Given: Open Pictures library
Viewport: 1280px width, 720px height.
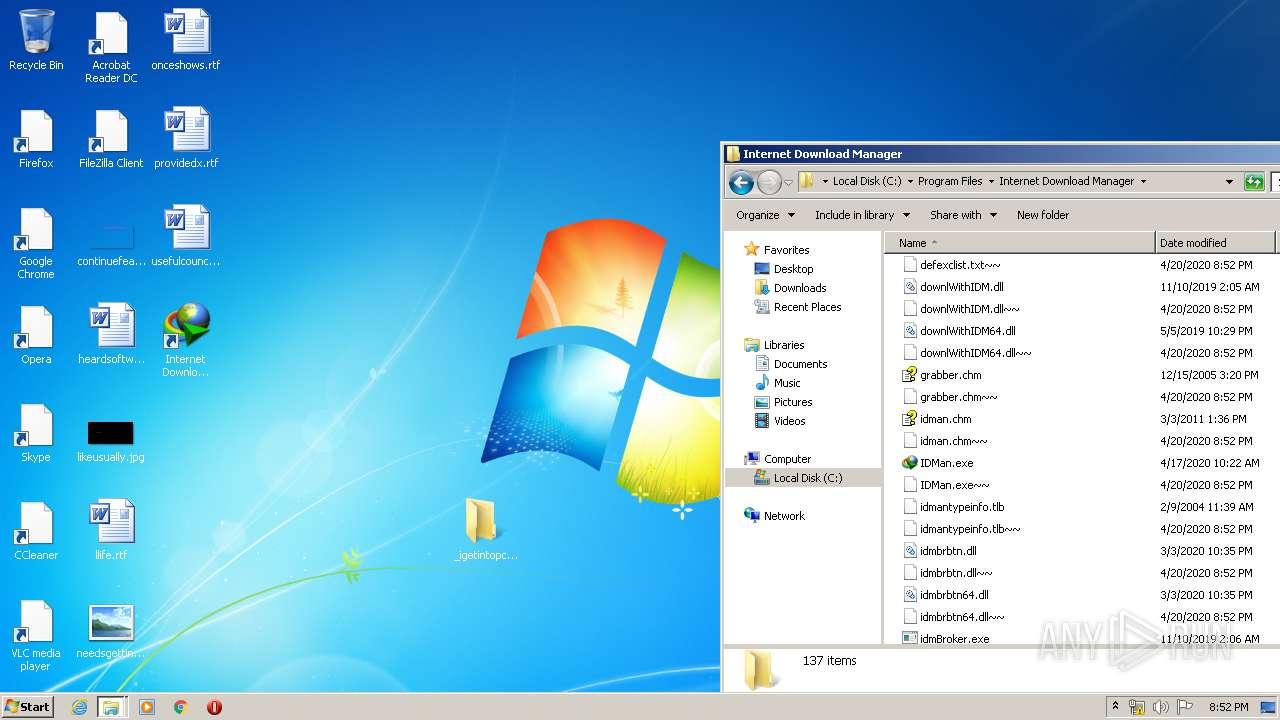Looking at the screenshot, I should pyautogui.click(x=793, y=402).
